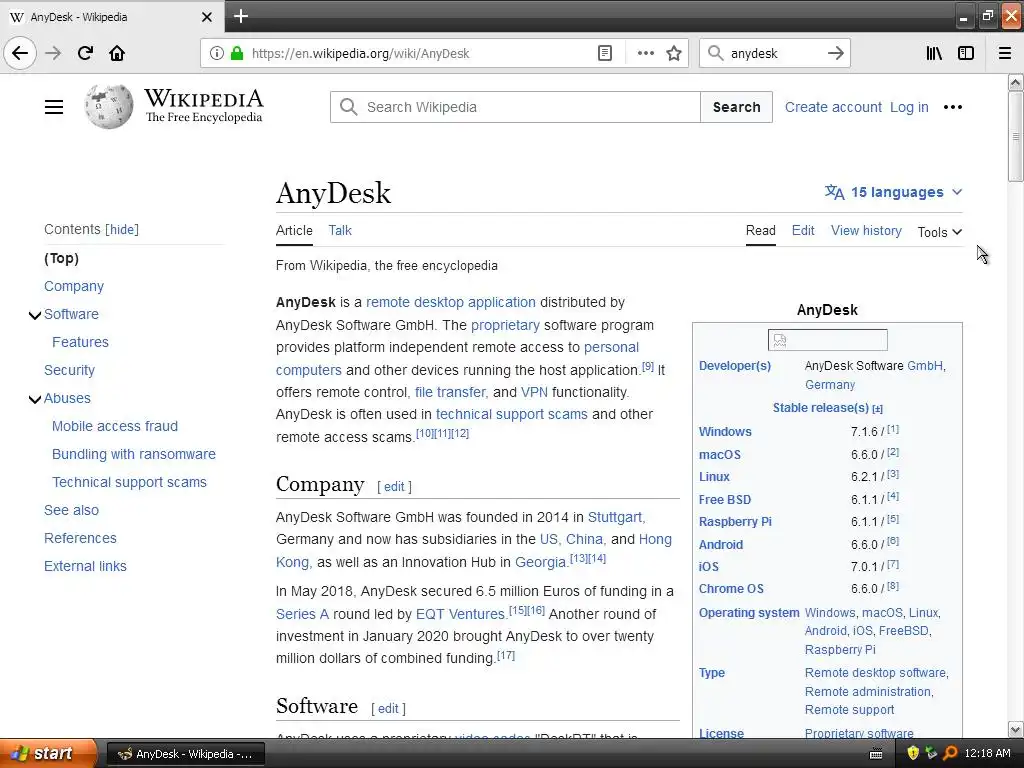This screenshot has width=1024, height=768.
Task: Open the Tools dropdown menu
Action: (939, 232)
